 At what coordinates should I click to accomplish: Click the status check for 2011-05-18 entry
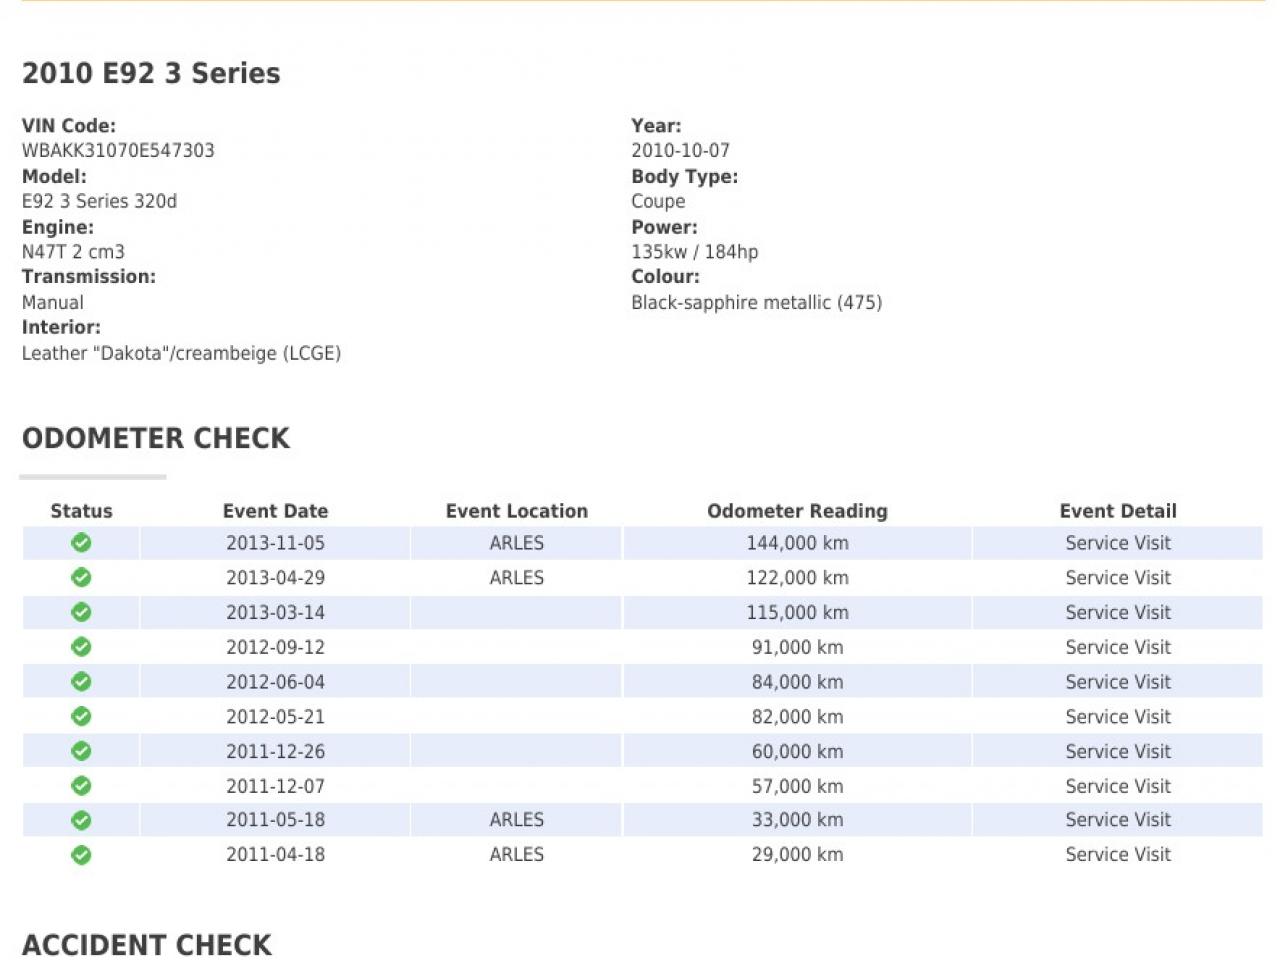coord(81,820)
